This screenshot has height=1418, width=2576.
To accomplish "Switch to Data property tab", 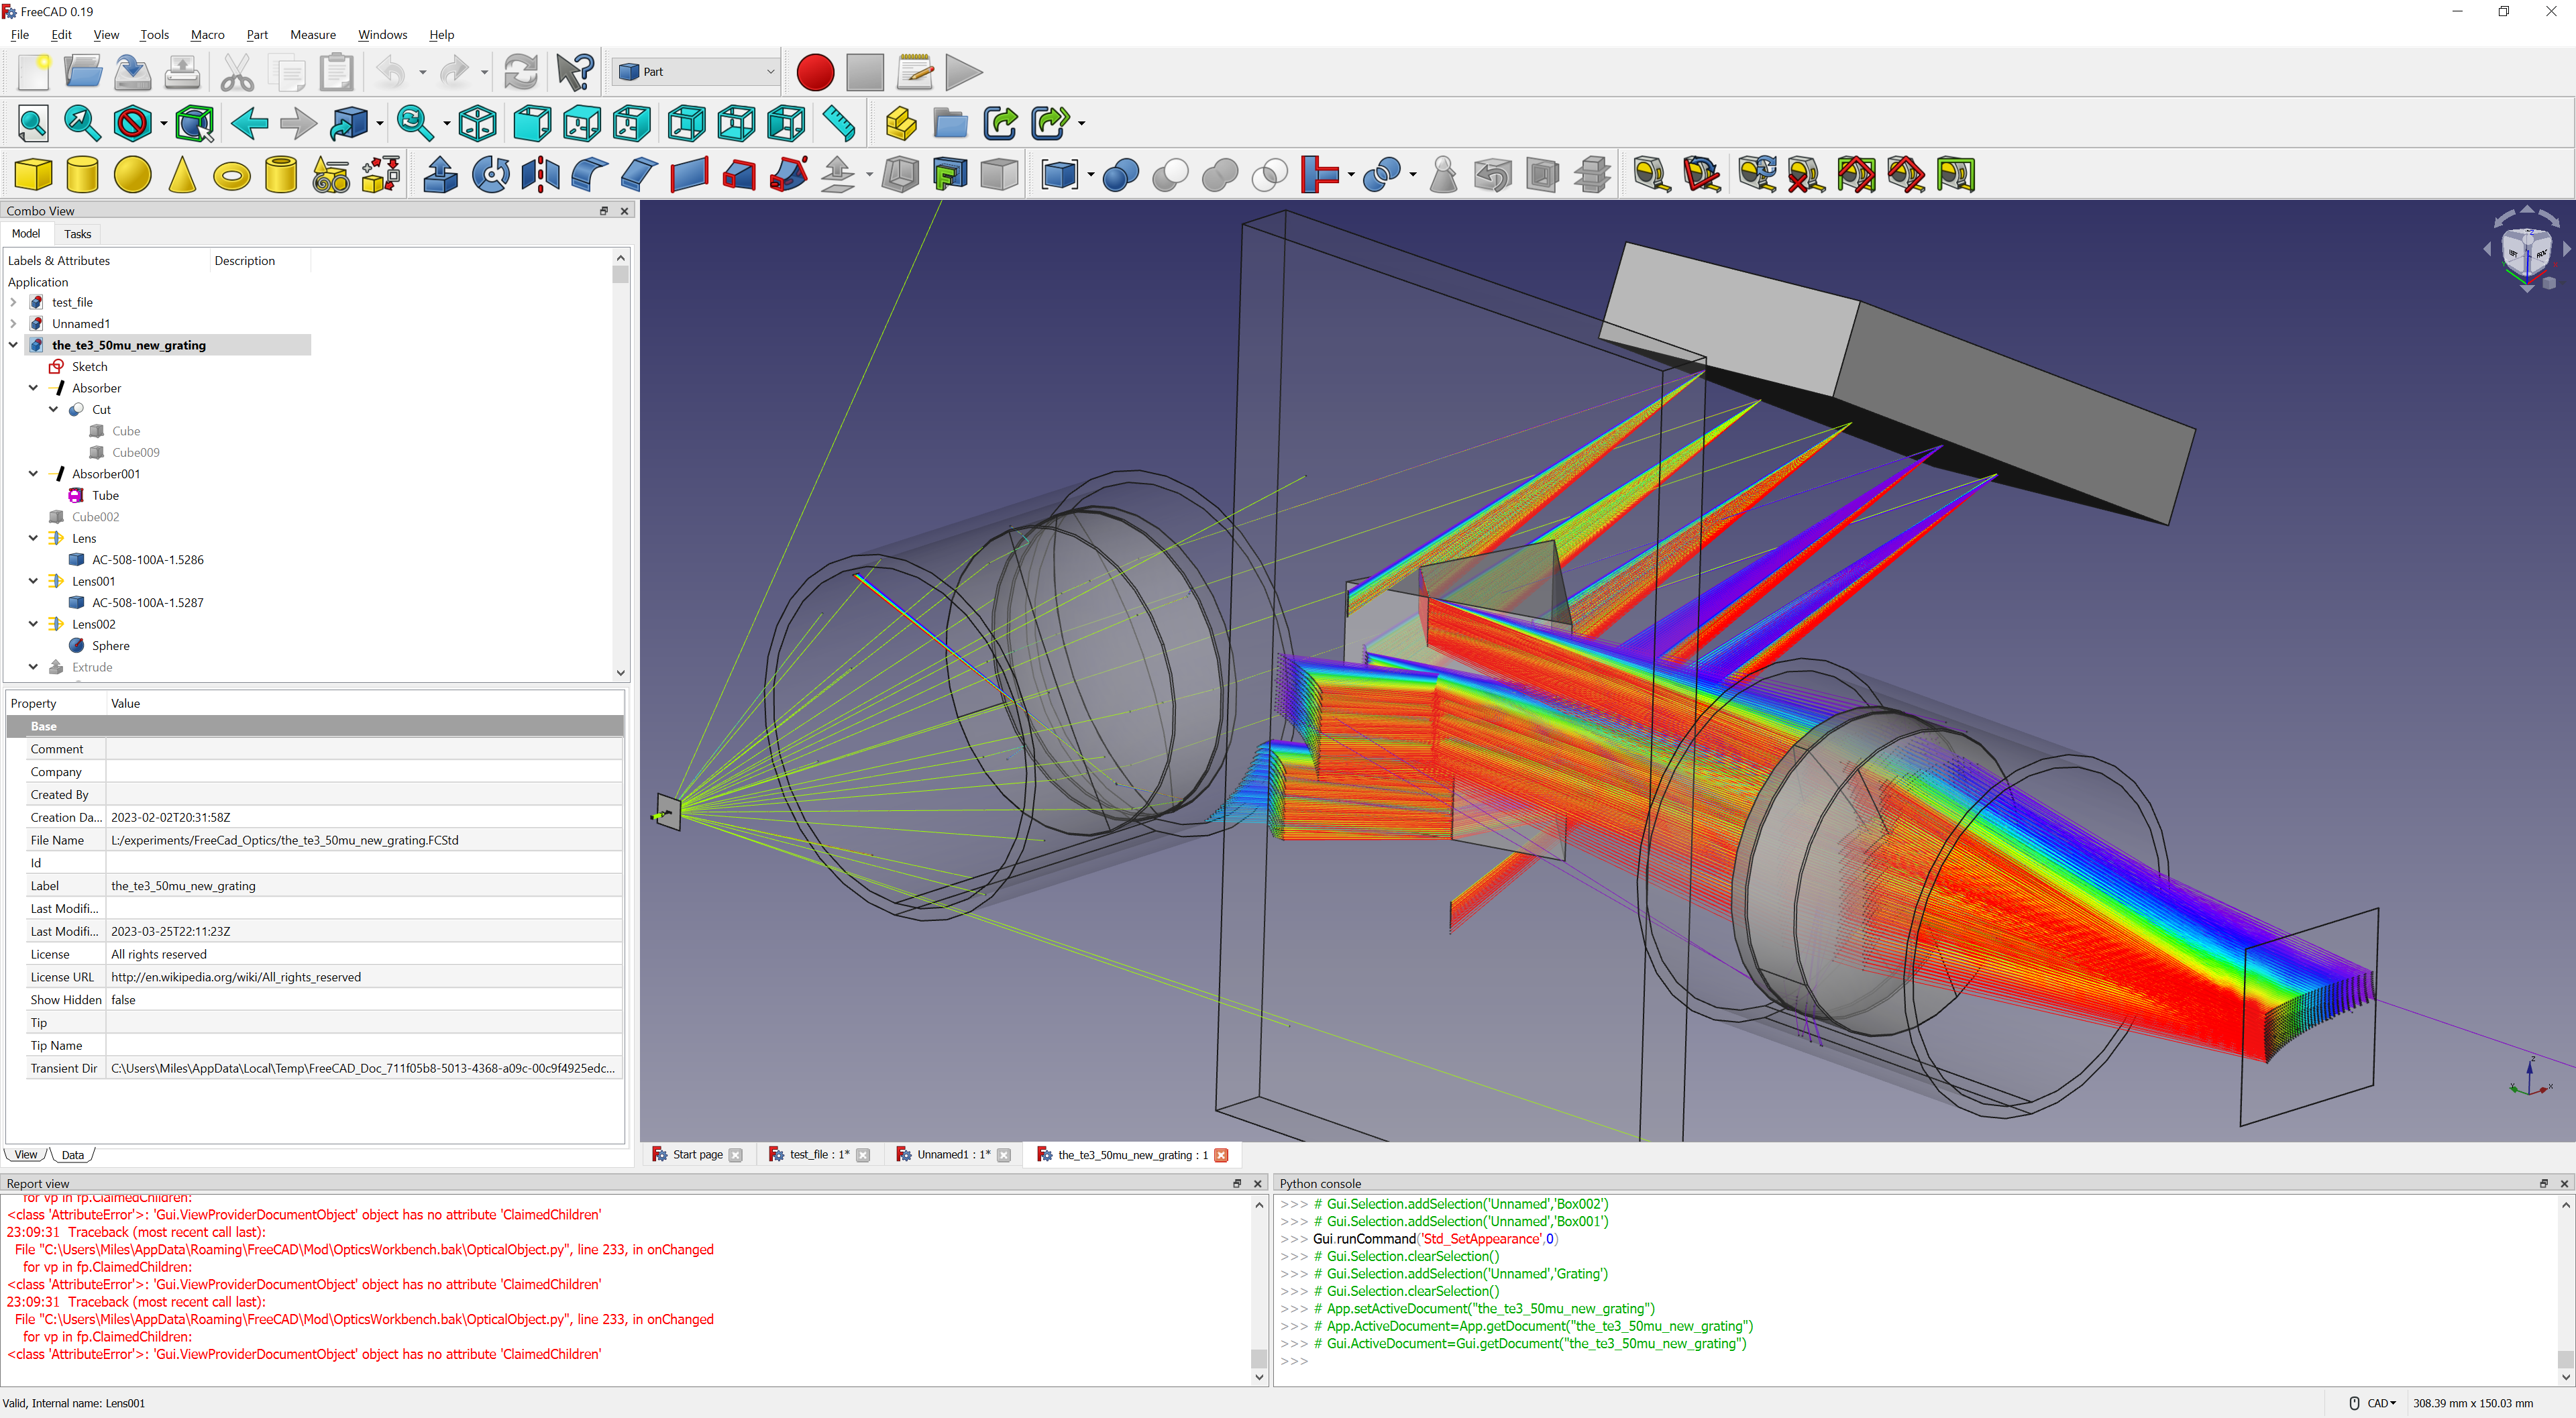I will pyautogui.click(x=73, y=1154).
